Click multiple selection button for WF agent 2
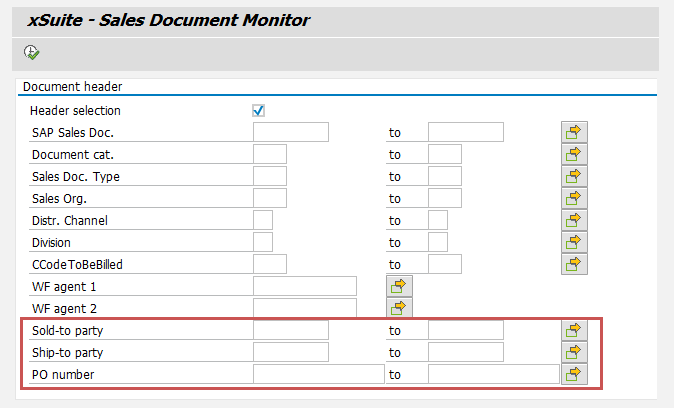 point(398,308)
